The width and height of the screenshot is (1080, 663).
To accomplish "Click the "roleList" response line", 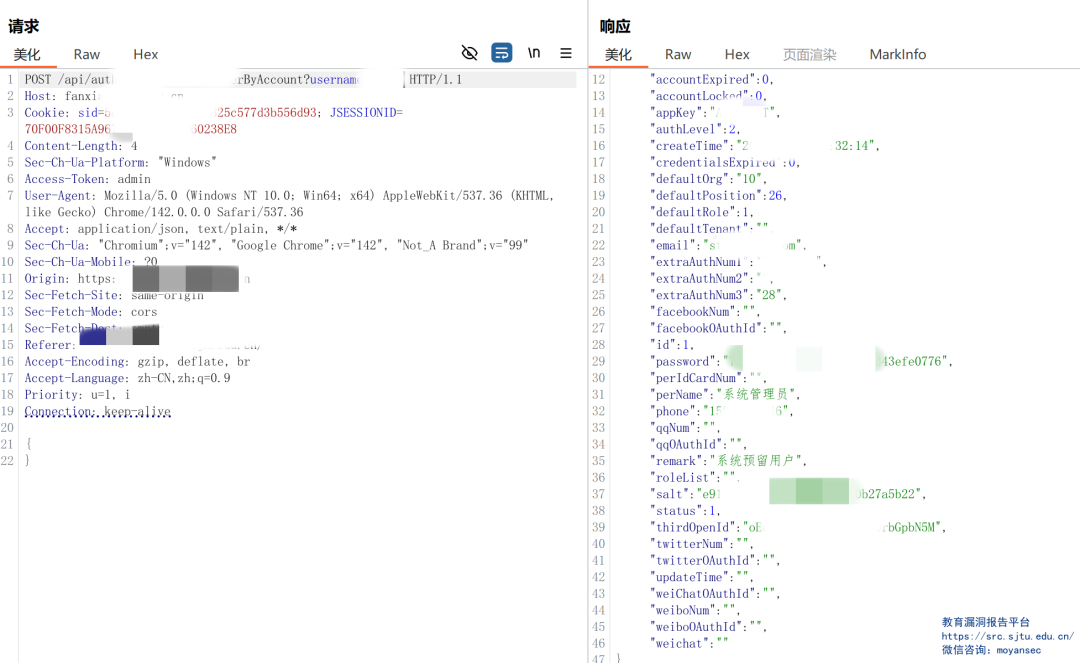I will [696, 478].
